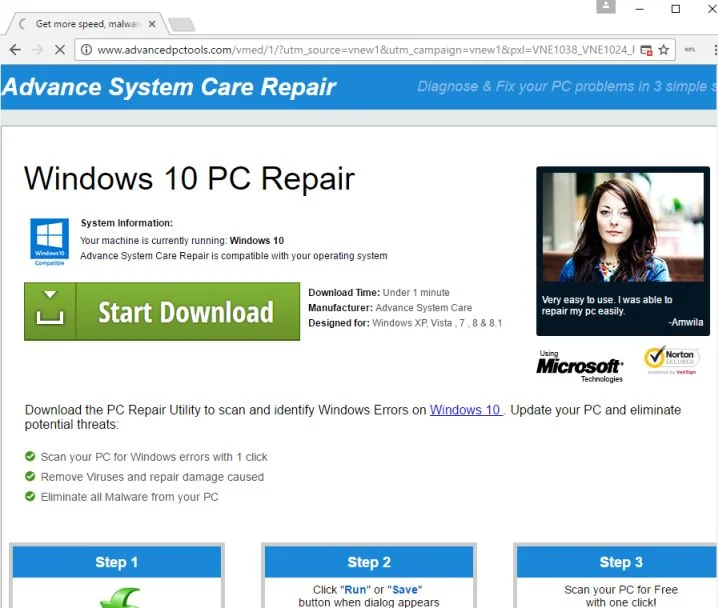
Task: Stop page loading with the X button
Action: coord(60,49)
